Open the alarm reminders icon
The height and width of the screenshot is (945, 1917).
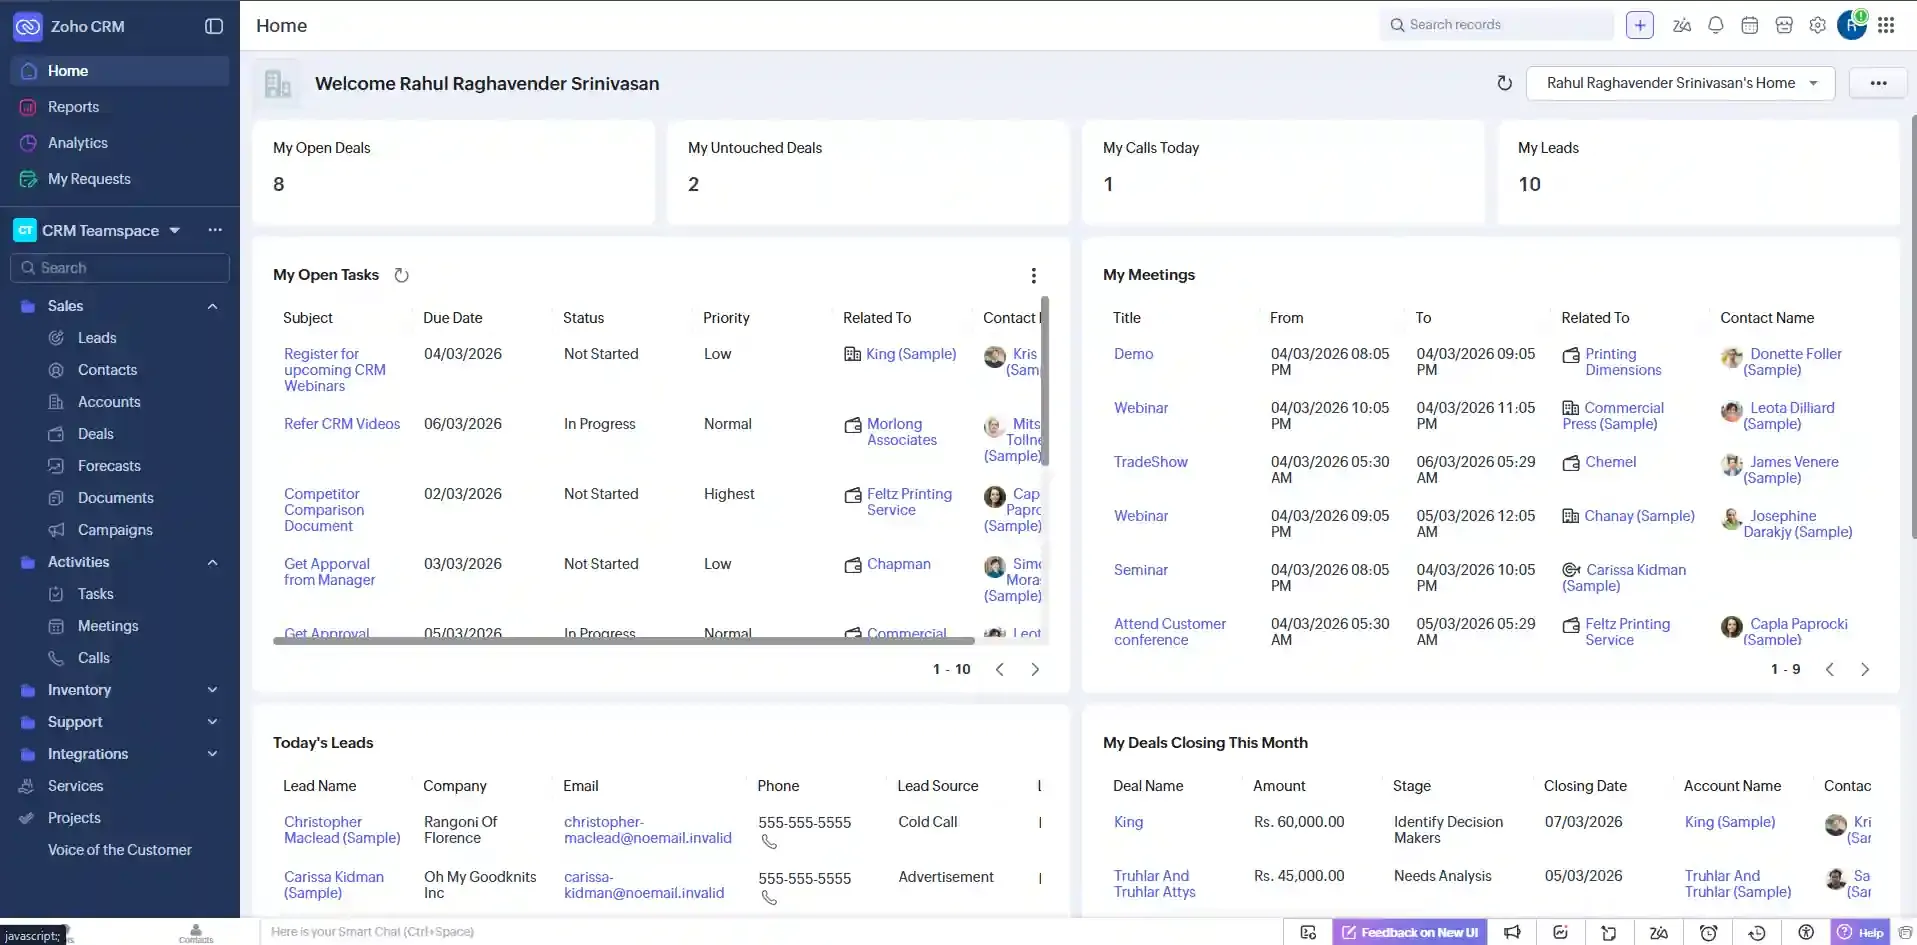click(x=1708, y=932)
